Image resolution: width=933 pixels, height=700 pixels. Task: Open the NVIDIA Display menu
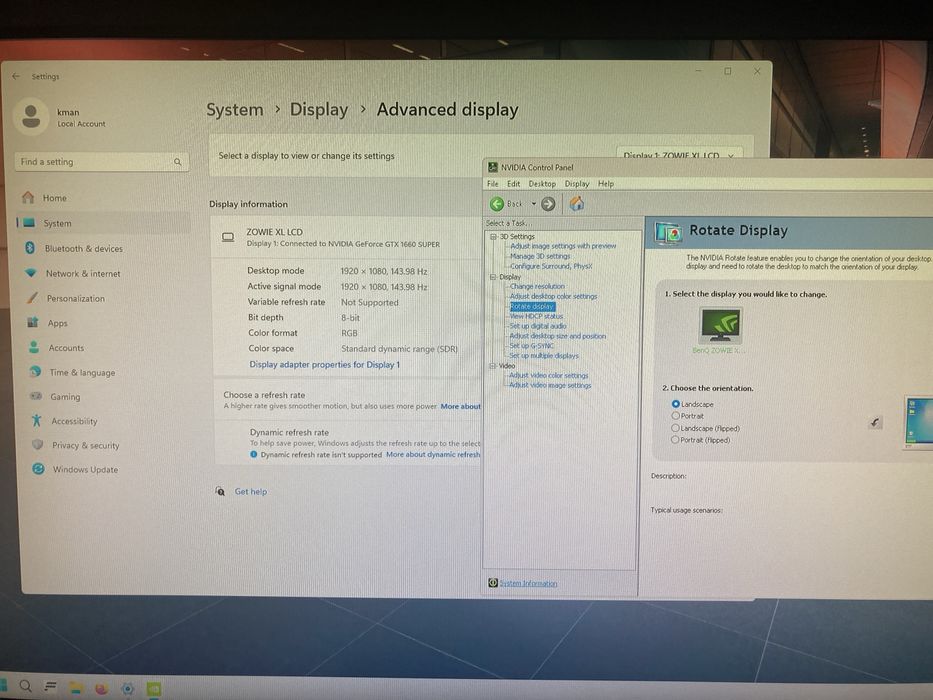577,184
